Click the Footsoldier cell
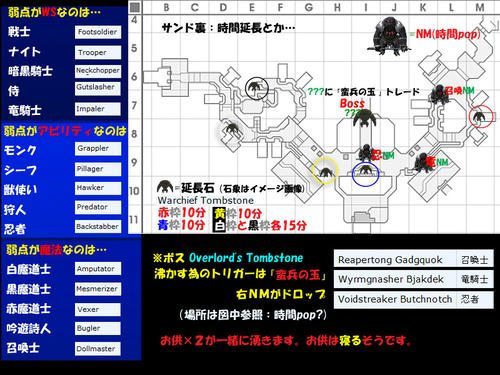Screen dimensions: 500x375 point(98,32)
